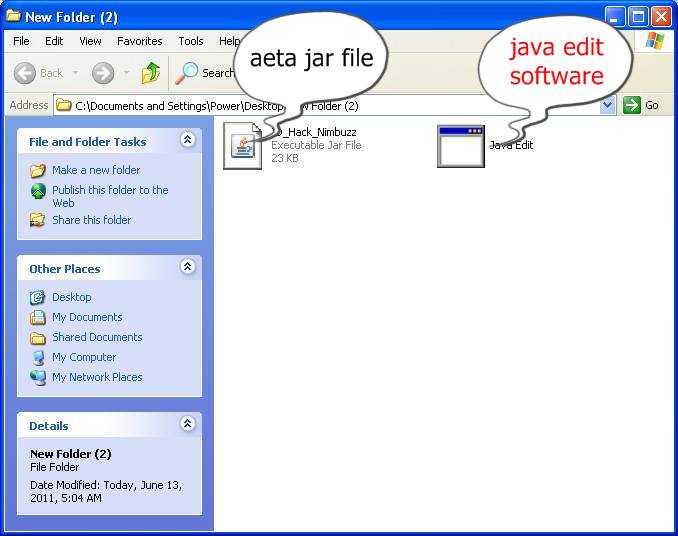Viewport: 678px width, 536px height.
Task: Click the My Documents folder icon
Action: tap(38, 317)
